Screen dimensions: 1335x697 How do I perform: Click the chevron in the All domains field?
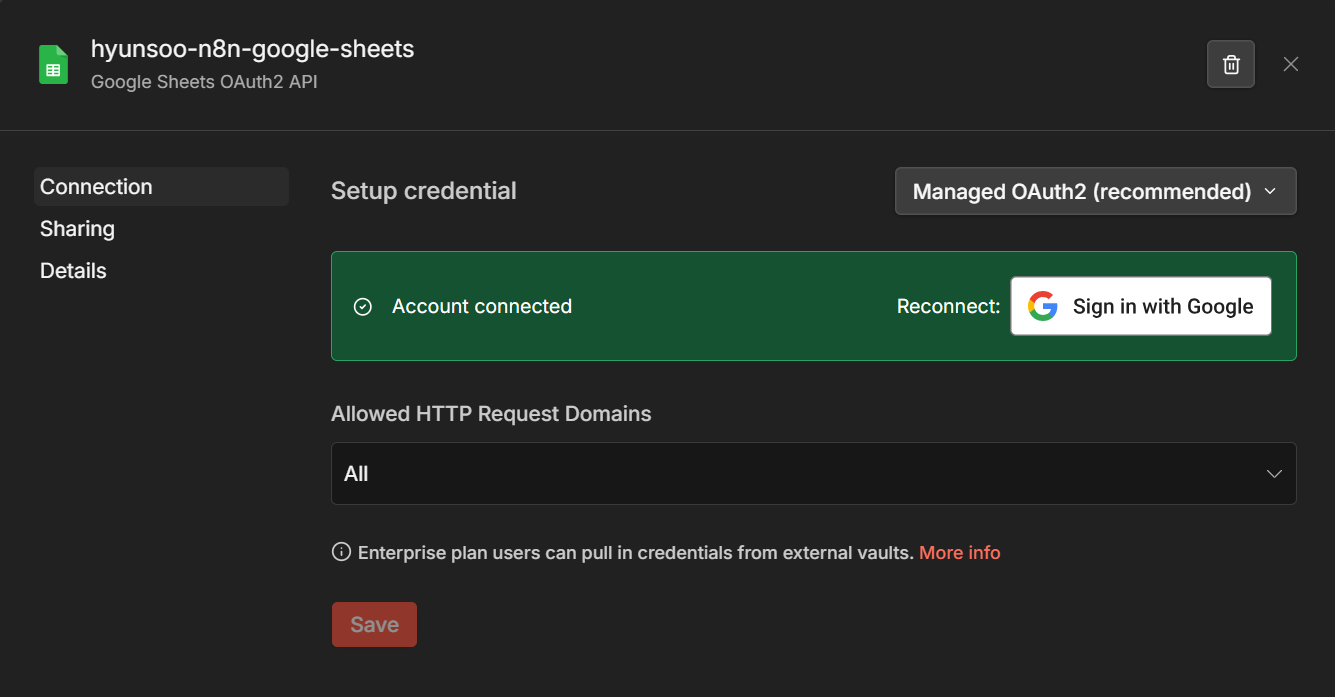coord(1274,474)
